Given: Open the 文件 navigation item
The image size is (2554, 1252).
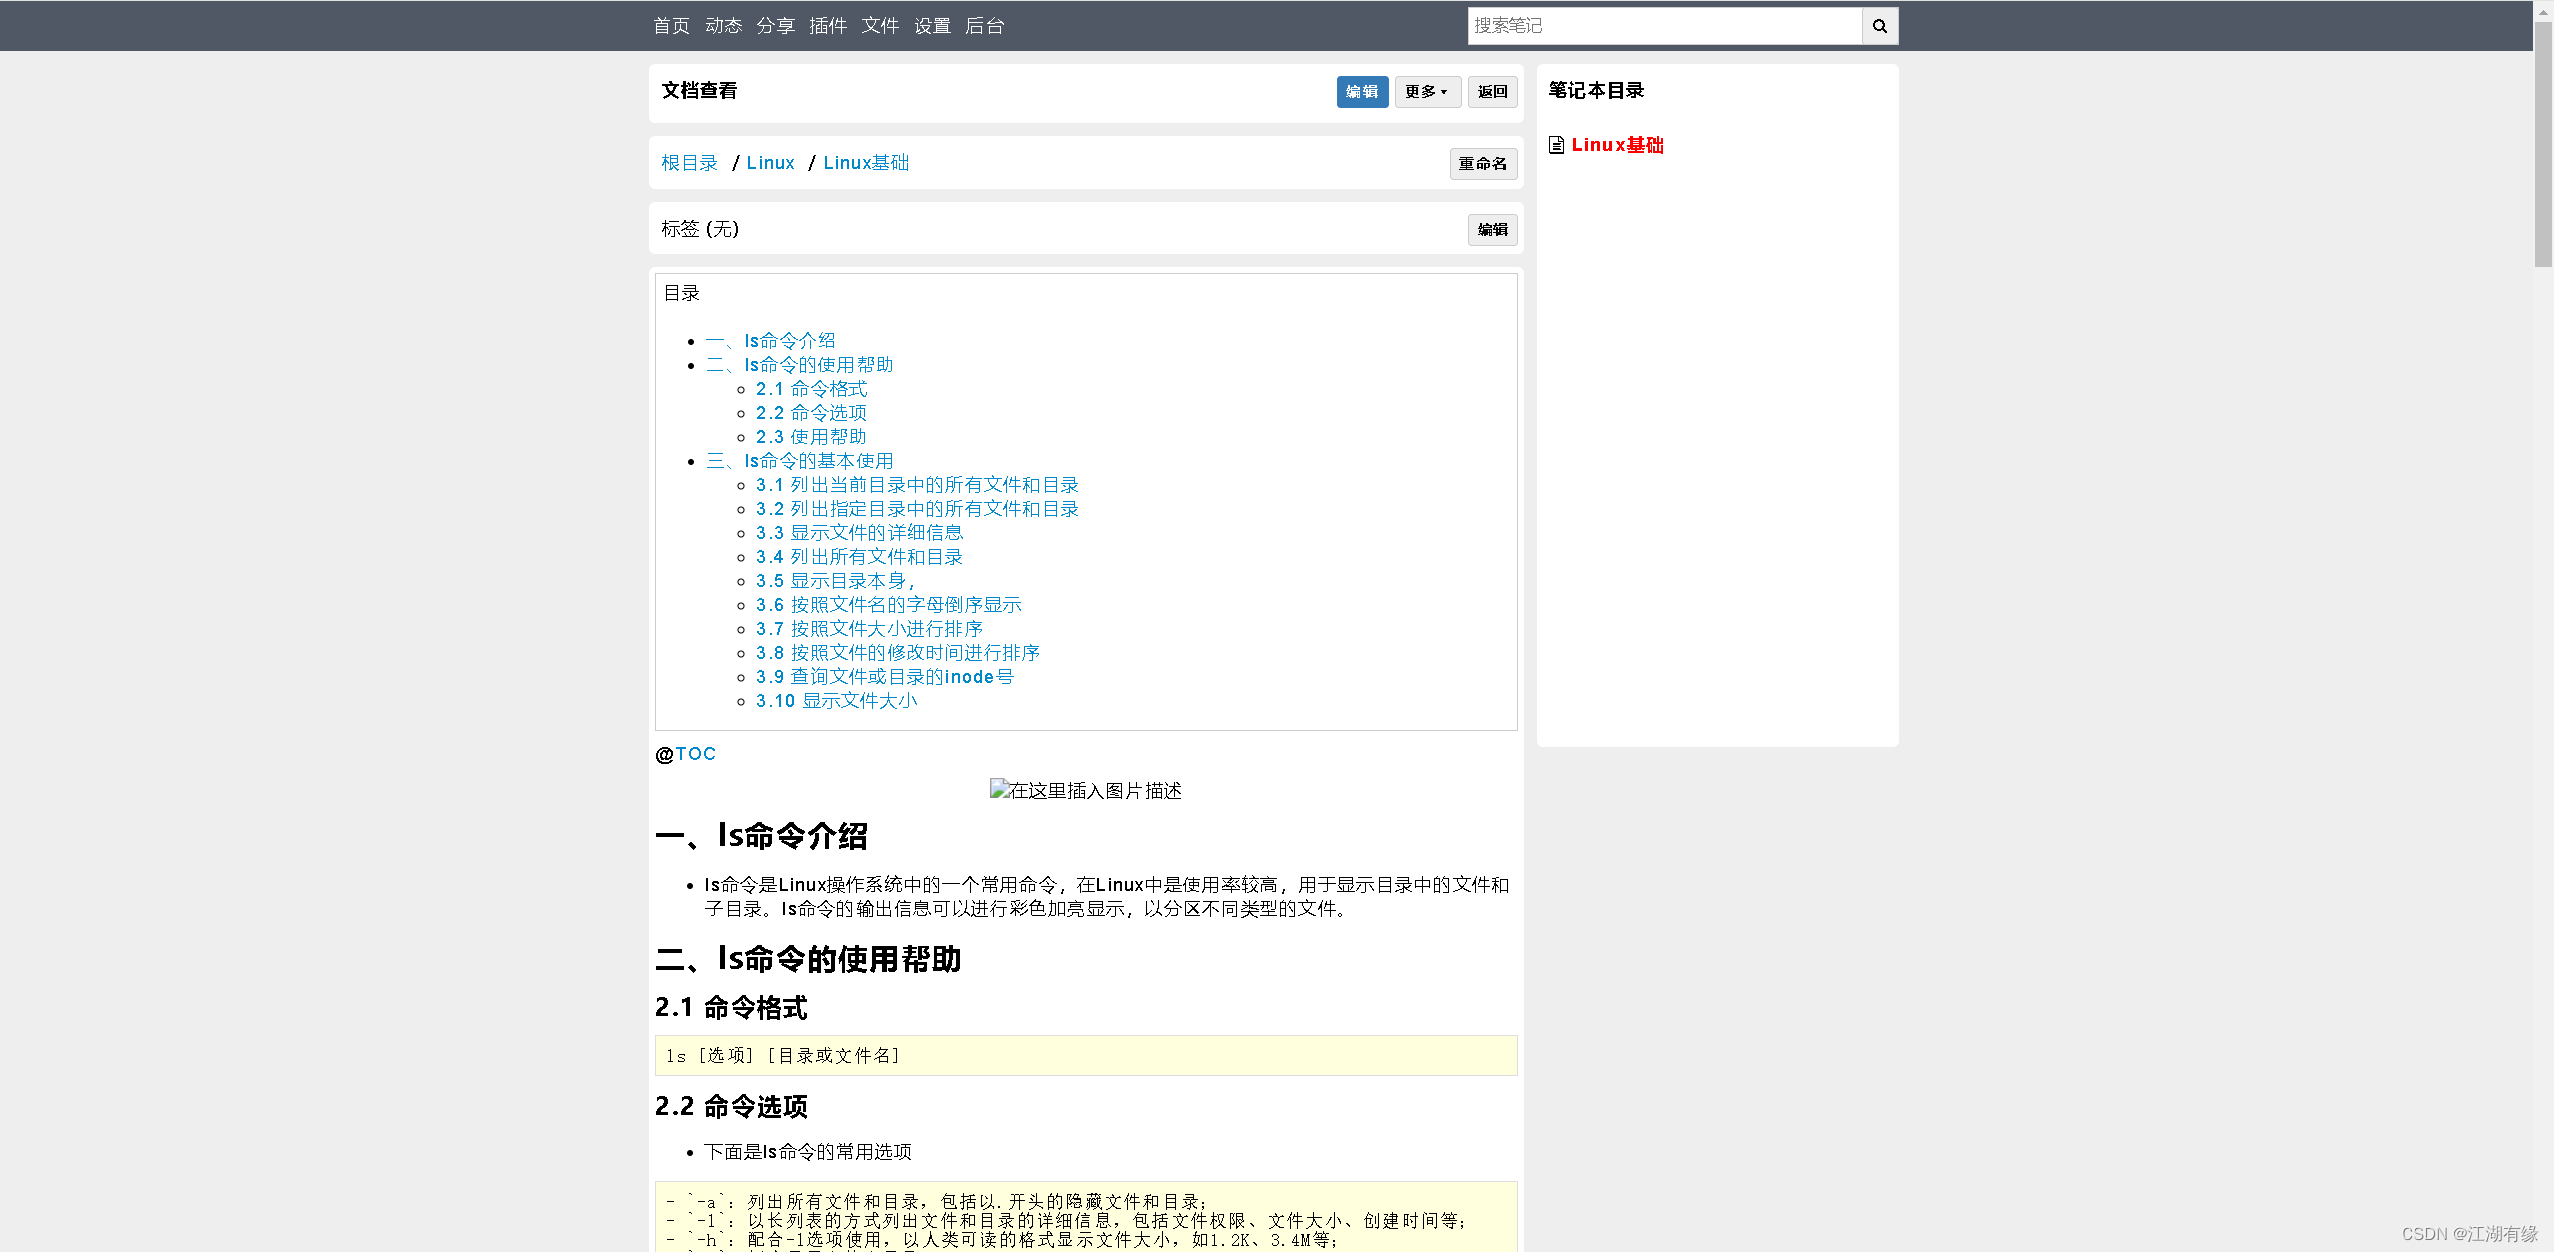Looking at the screenshot, I should click(880, 26).
